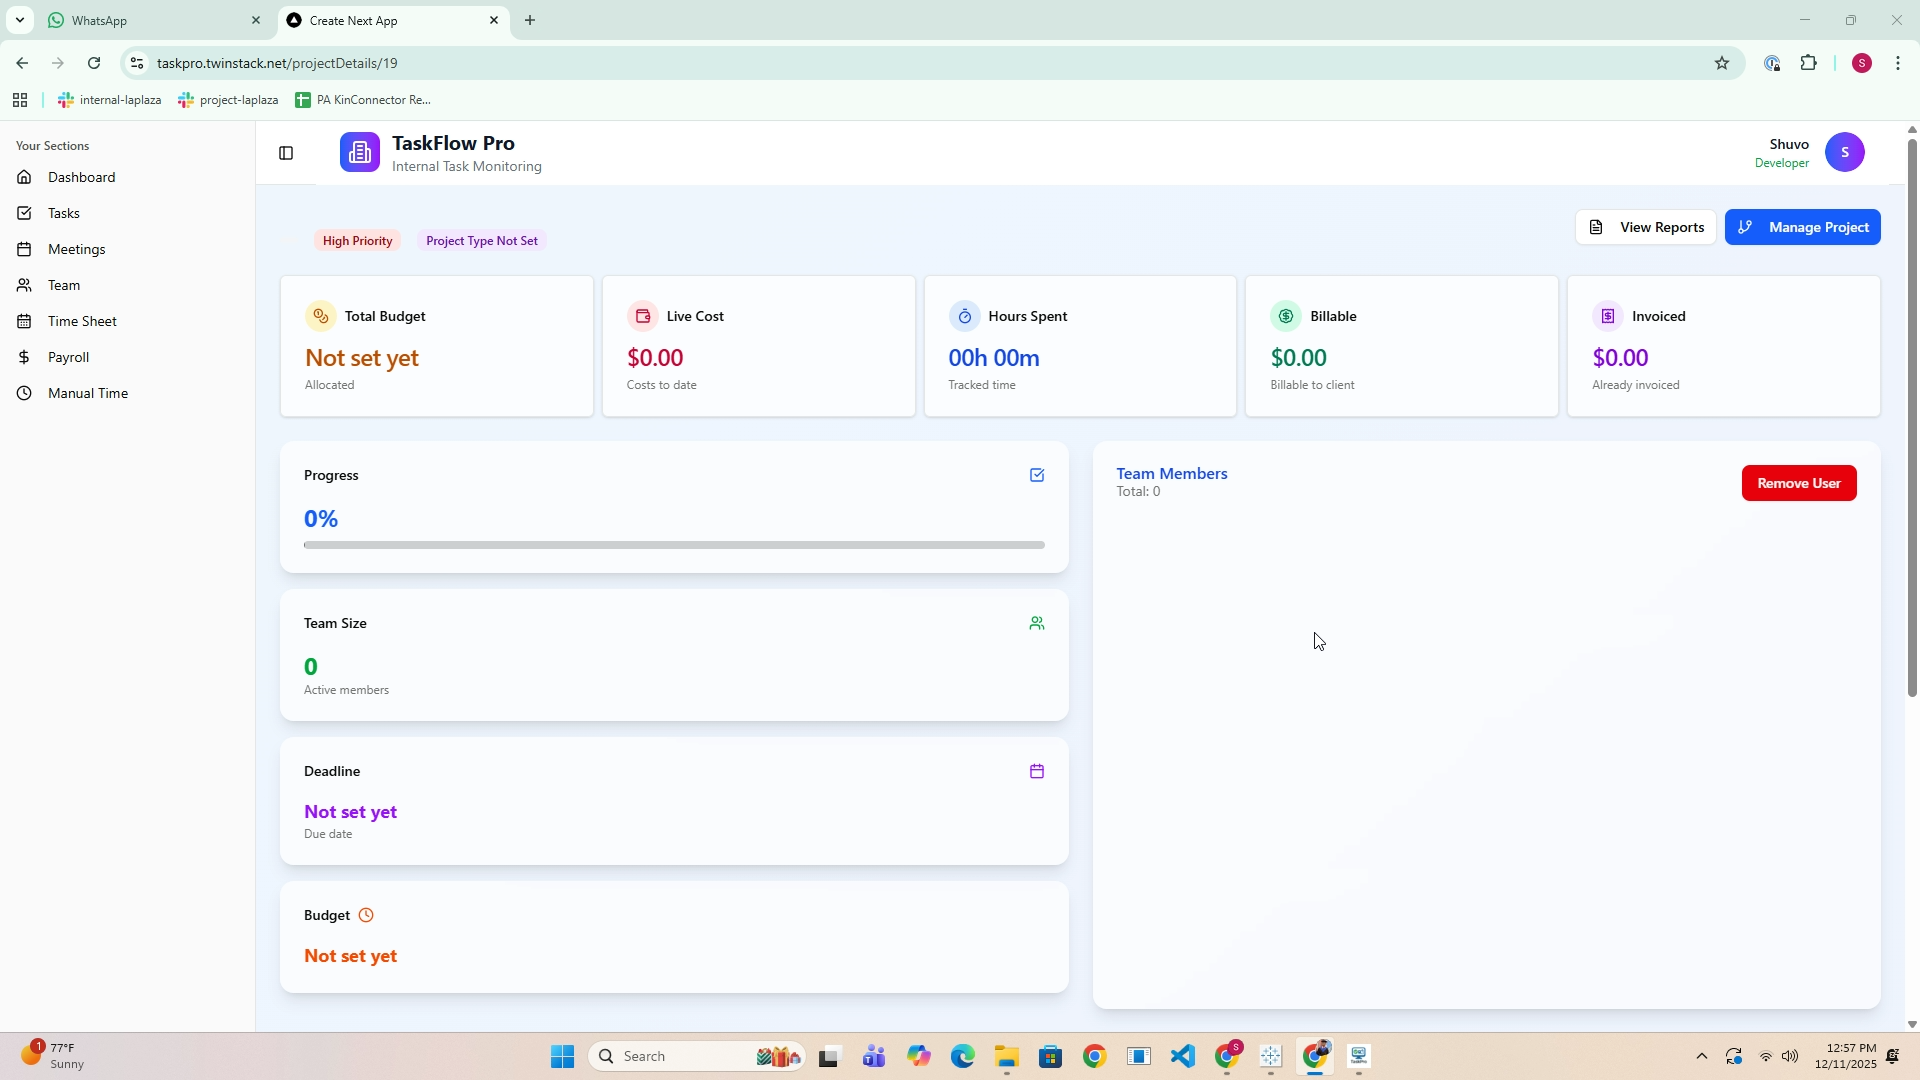The image size is (1920, 1080).
Task: Toggle the sidebar collapse icon
Action: coord(286,153)
